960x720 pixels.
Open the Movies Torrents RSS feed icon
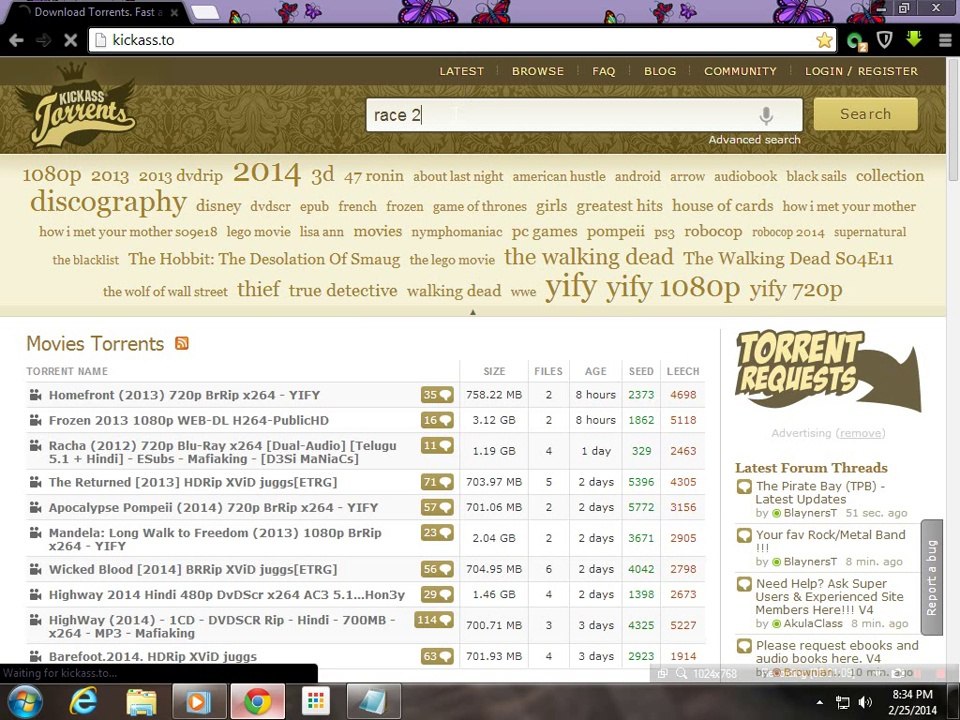(182, 343)
